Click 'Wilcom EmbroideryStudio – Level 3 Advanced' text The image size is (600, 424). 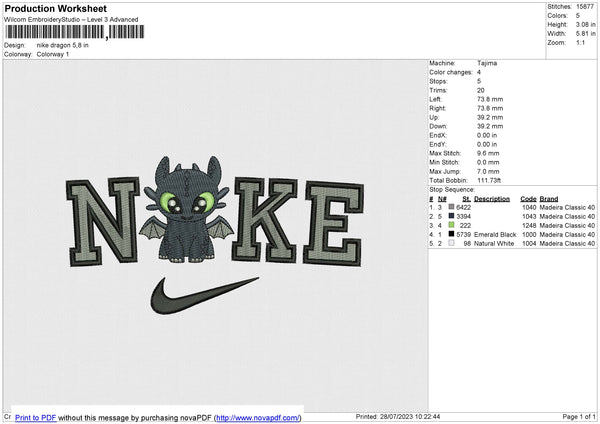[x=71, y=20]
